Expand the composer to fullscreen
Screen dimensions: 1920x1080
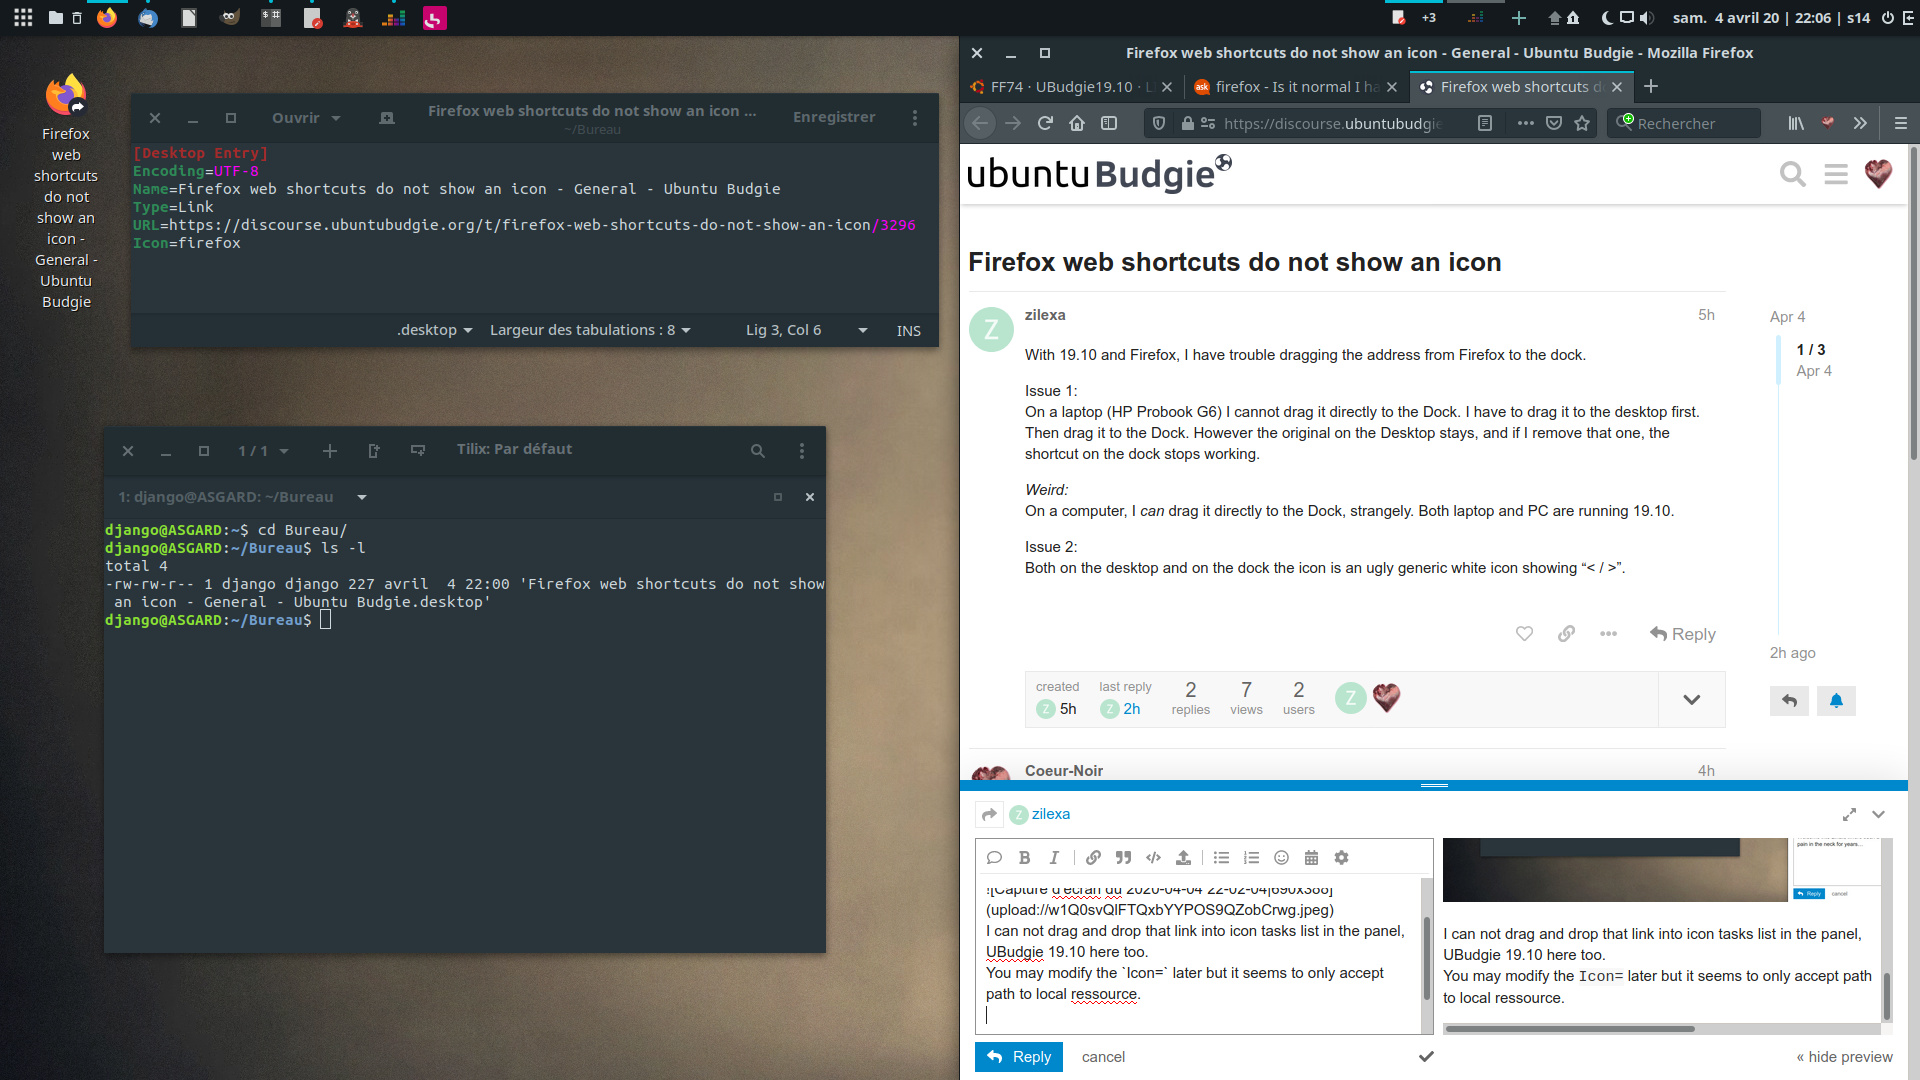(x=1849, y=815)
